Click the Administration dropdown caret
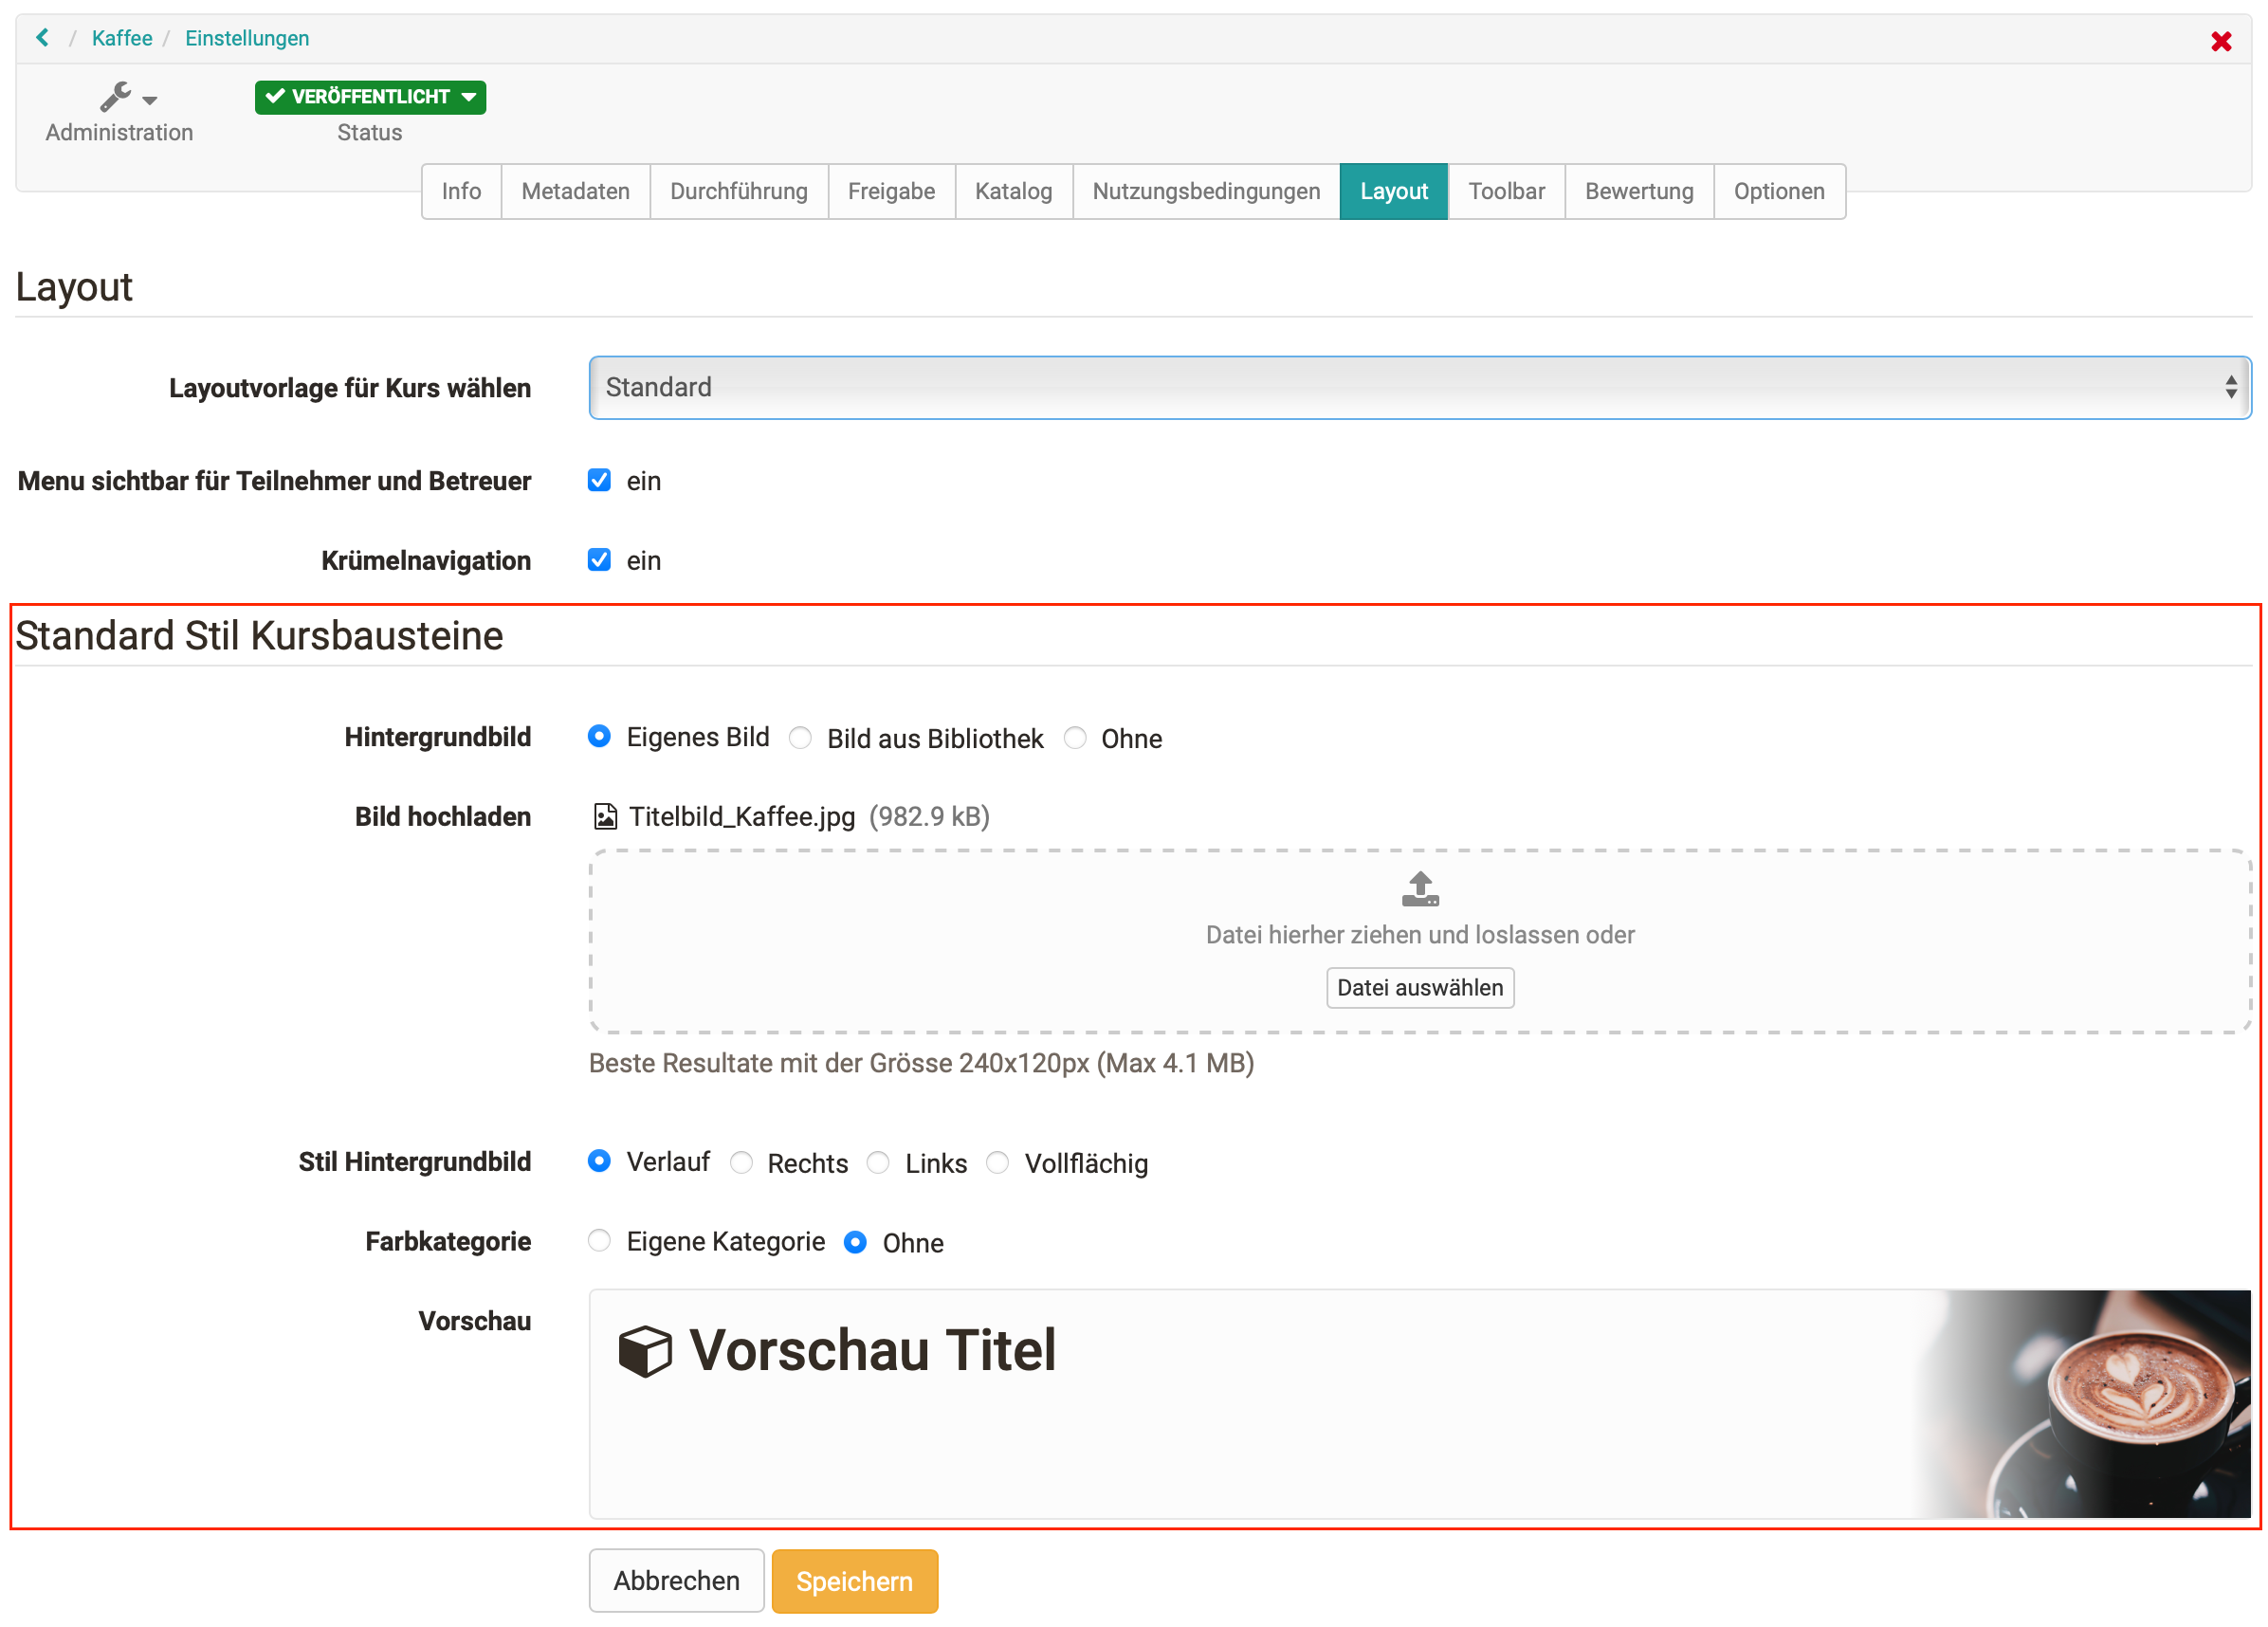2268x1627 pixels. 150,100
